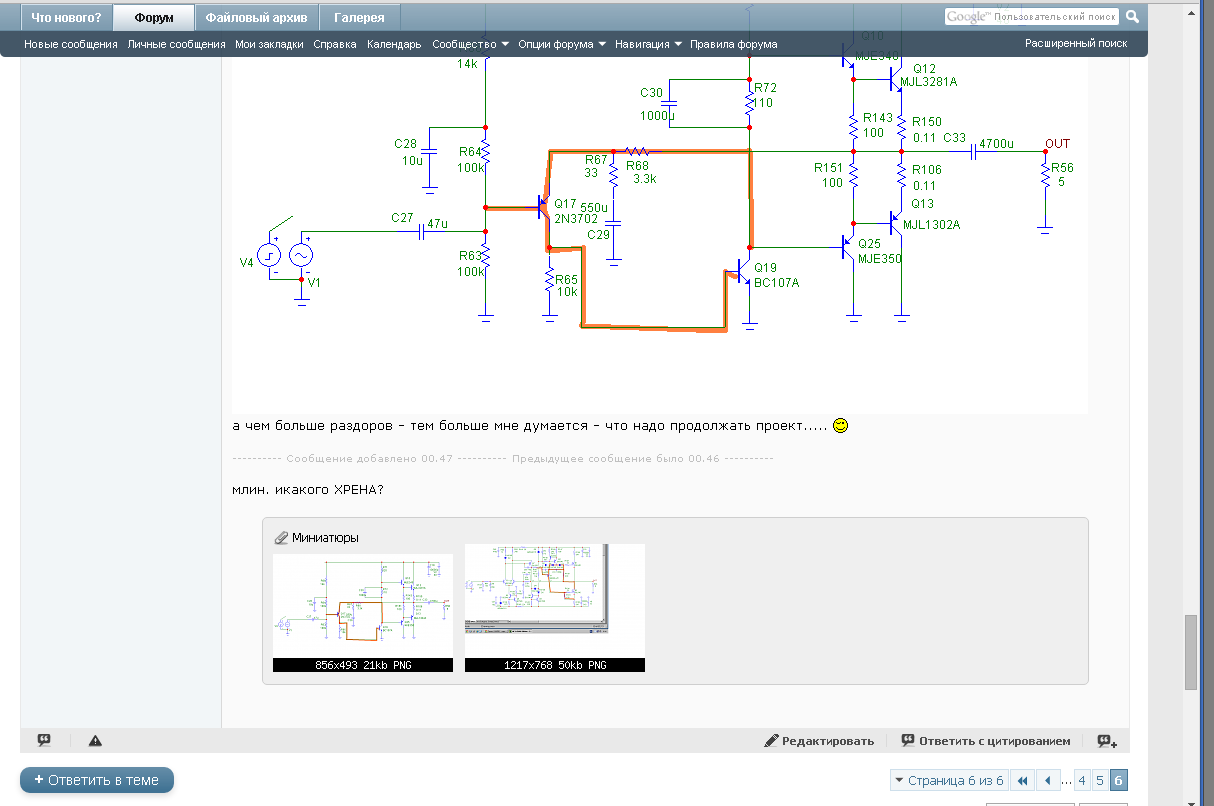This screenshot has height=806, width=1214.
Task: Go to previous page arrow icon
Action: 1048,780
